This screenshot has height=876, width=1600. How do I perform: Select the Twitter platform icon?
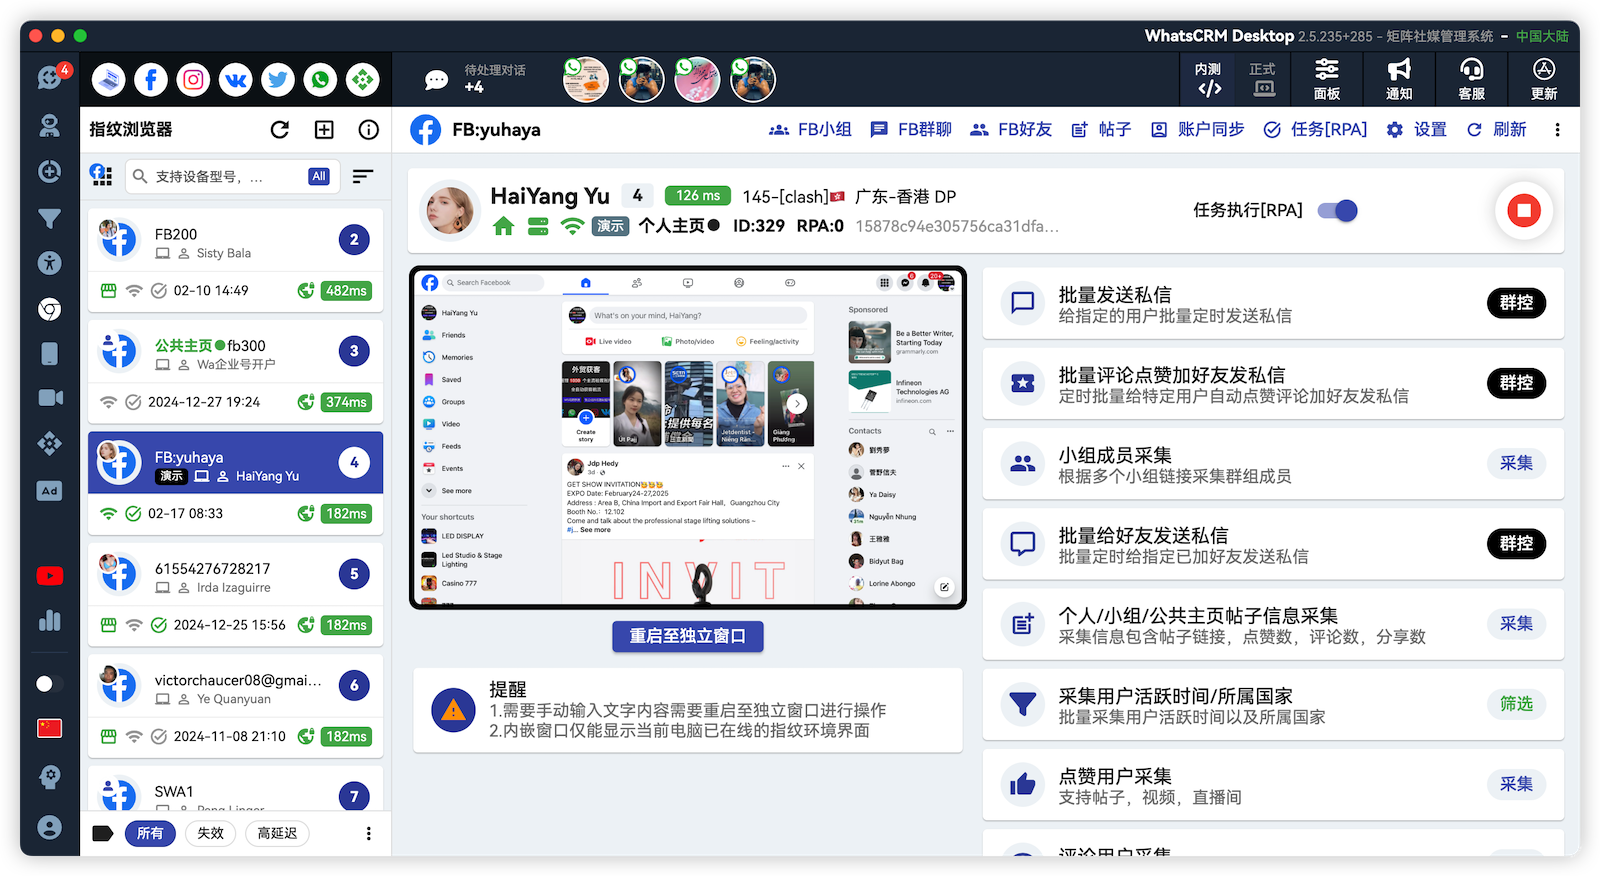pos(278,80)
